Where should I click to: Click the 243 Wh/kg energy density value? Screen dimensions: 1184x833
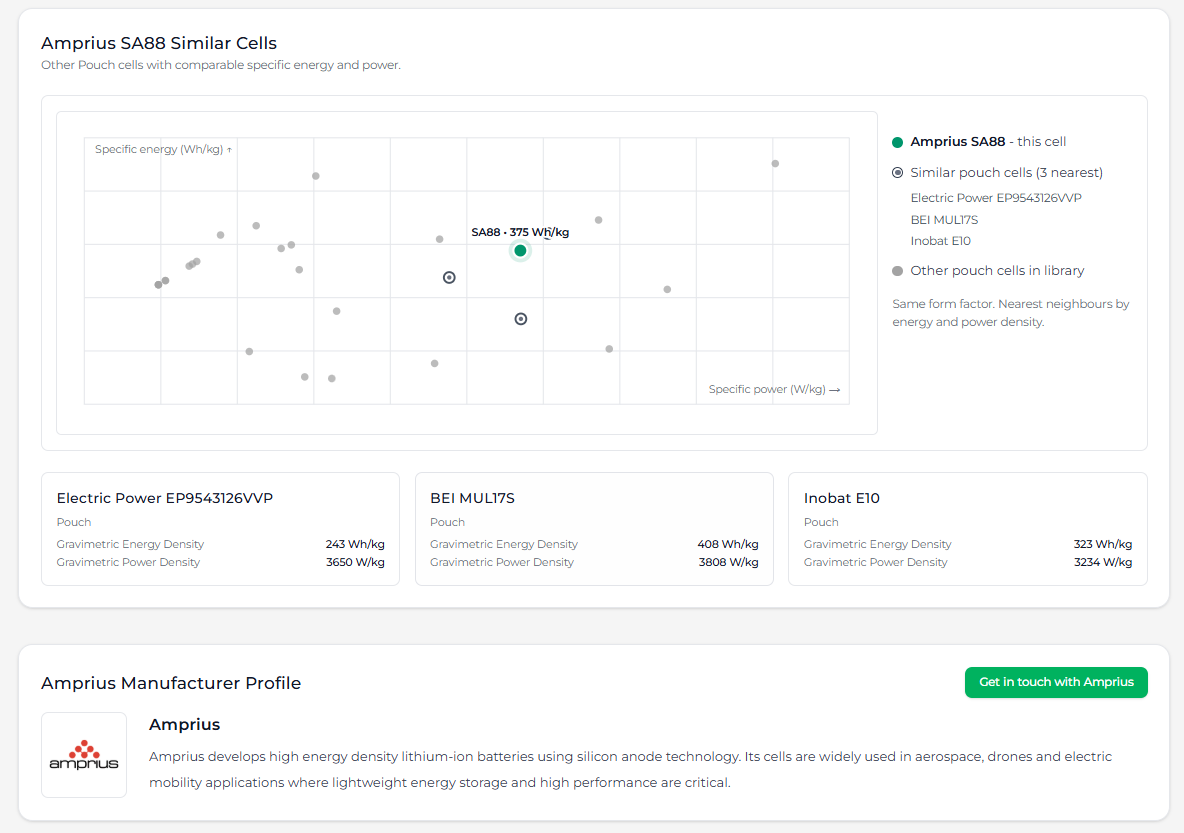pyautogui.click(x=355, y=544)
